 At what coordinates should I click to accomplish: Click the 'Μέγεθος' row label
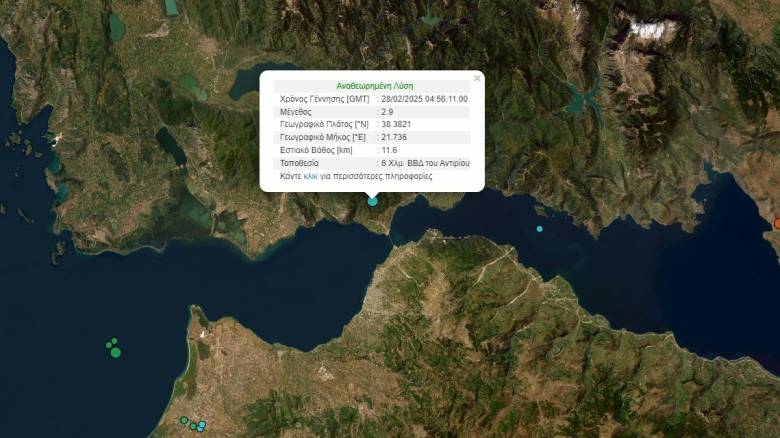tap(297, 112)
